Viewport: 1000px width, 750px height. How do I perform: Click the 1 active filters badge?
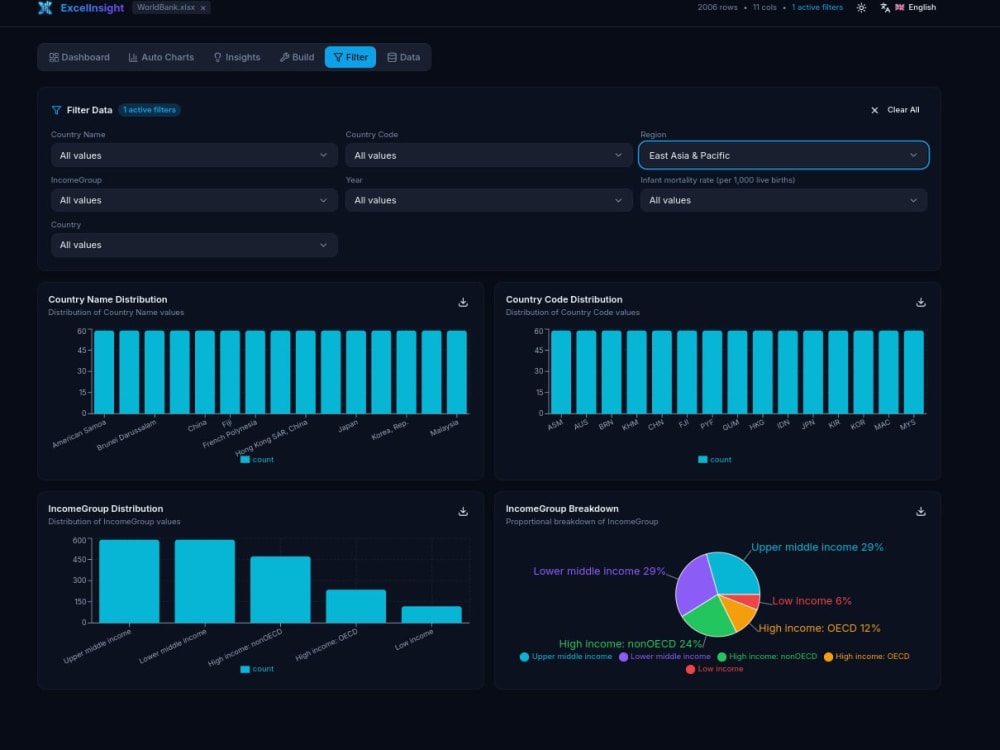pyautogui.click(x=149, y=110)
